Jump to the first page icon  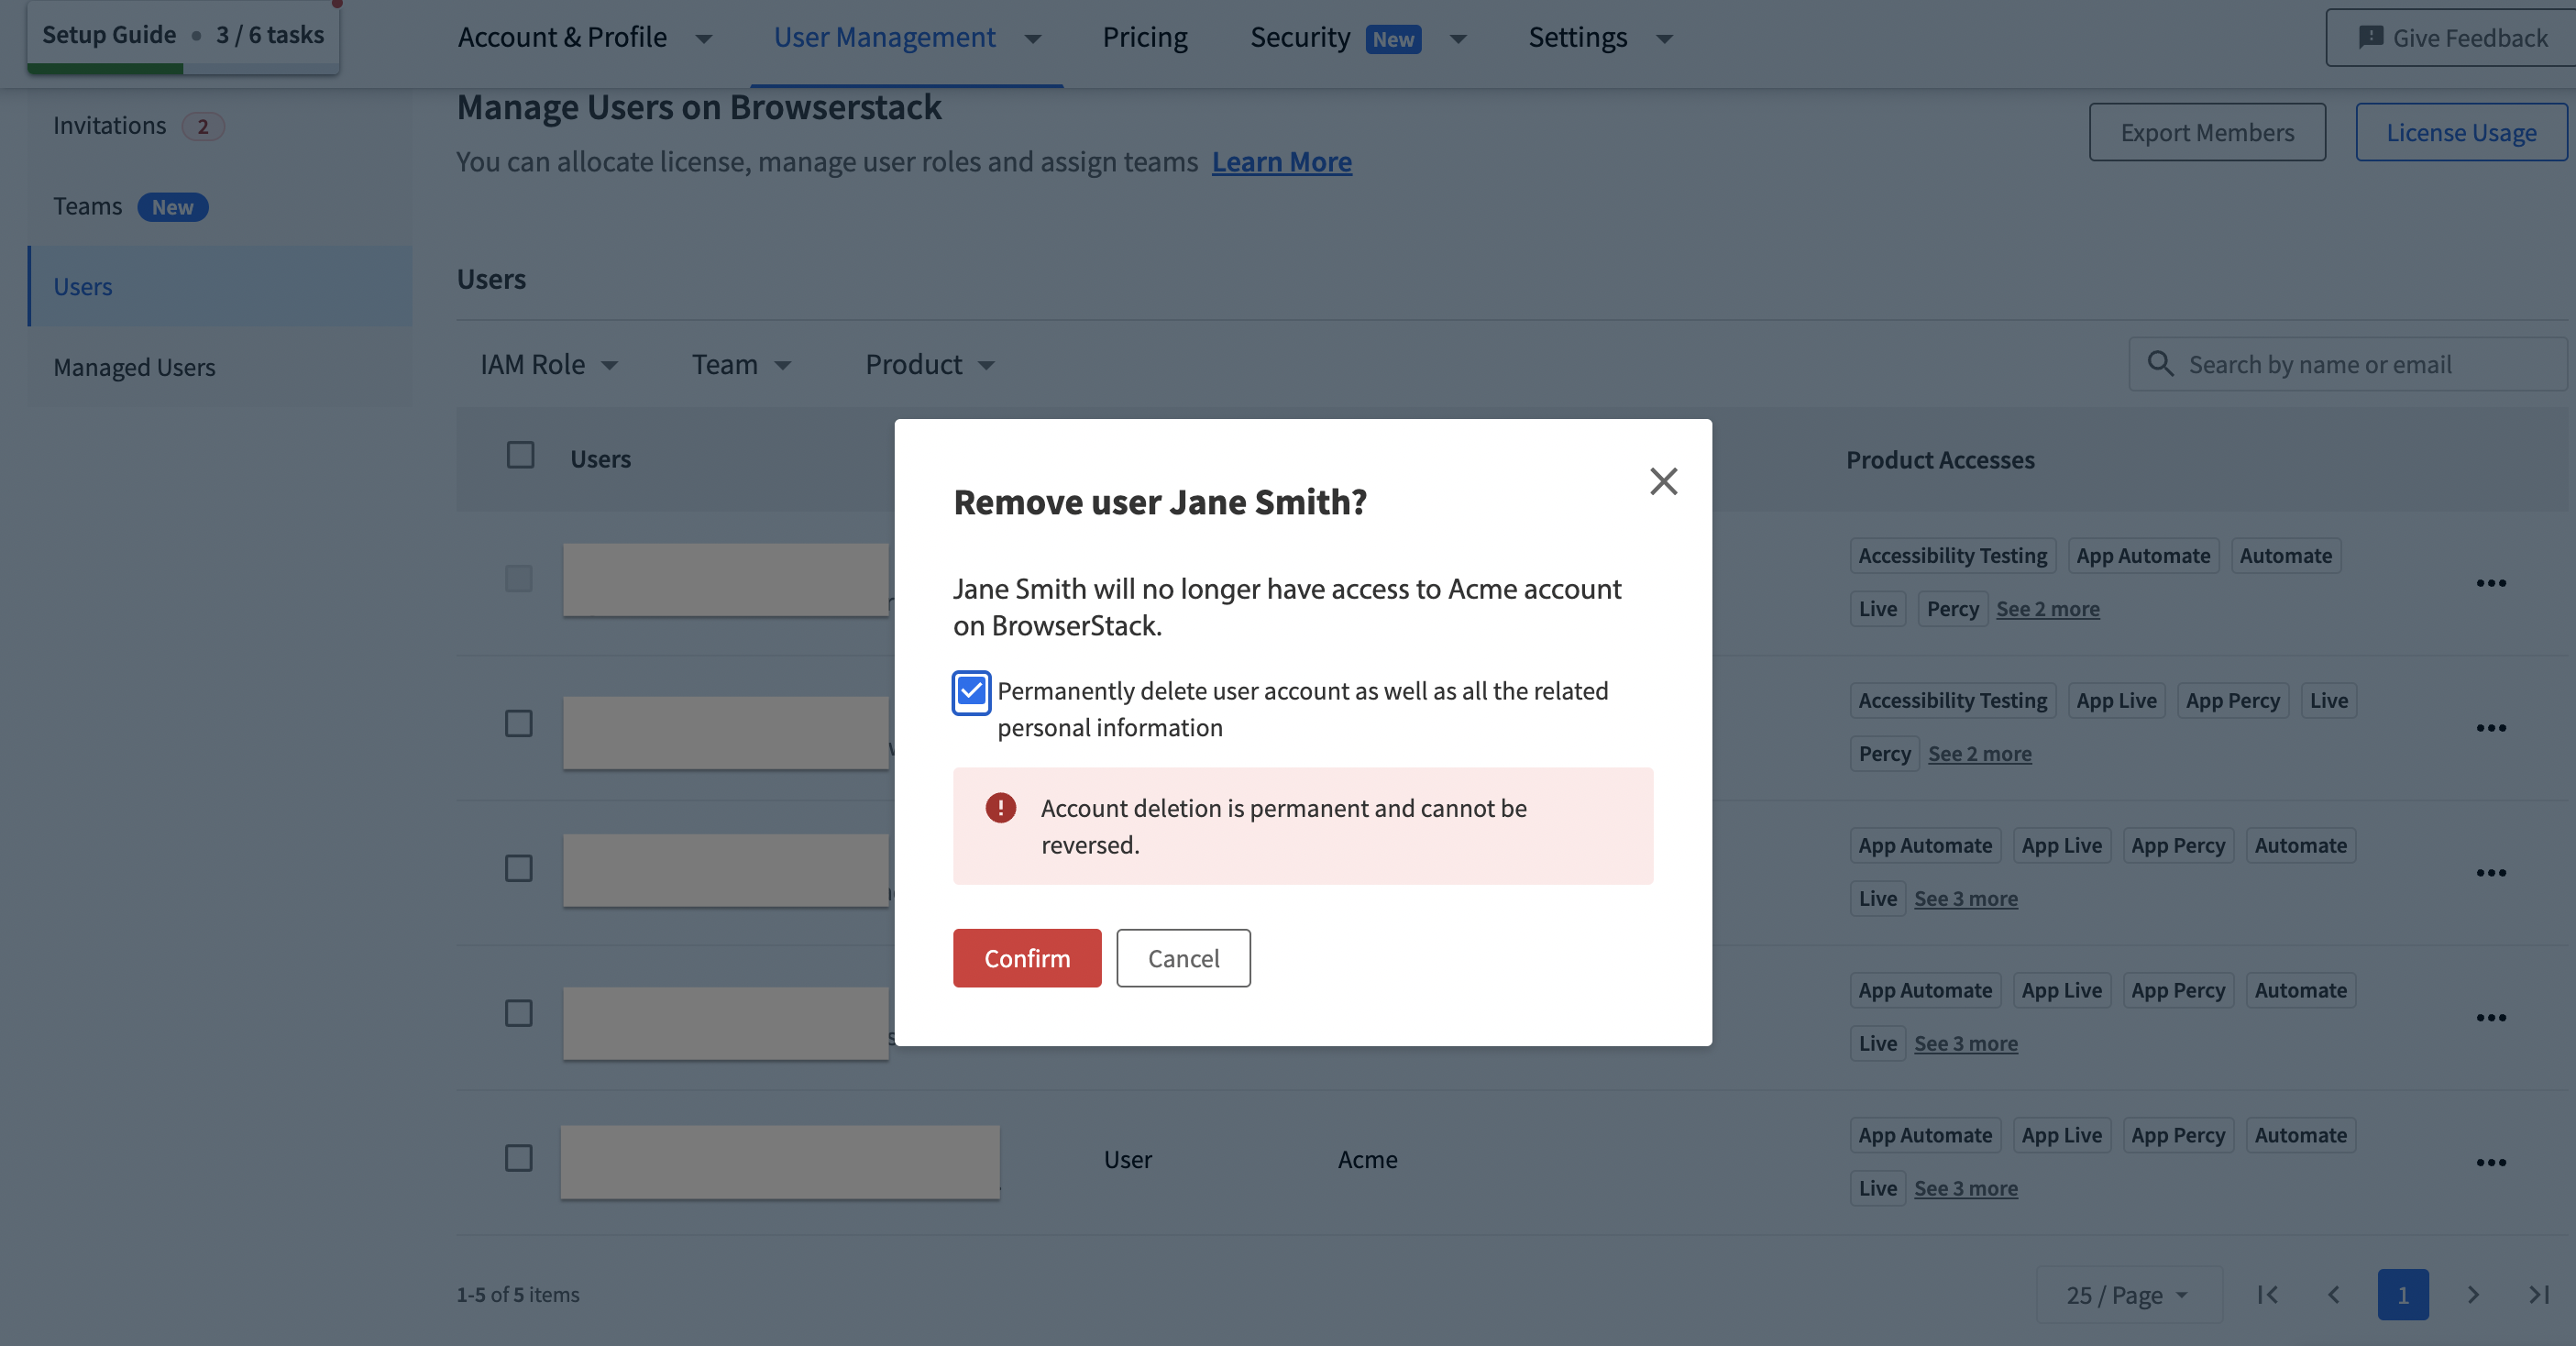point(2267,1294)
